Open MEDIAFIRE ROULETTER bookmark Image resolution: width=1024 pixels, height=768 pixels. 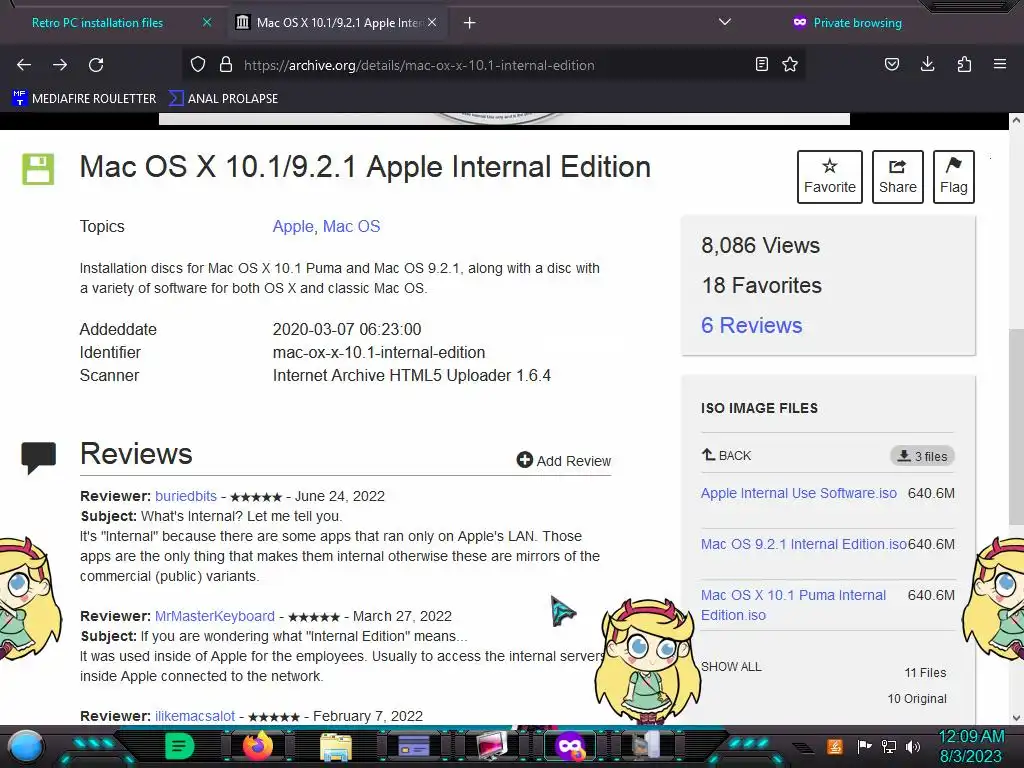click(84, 99)
